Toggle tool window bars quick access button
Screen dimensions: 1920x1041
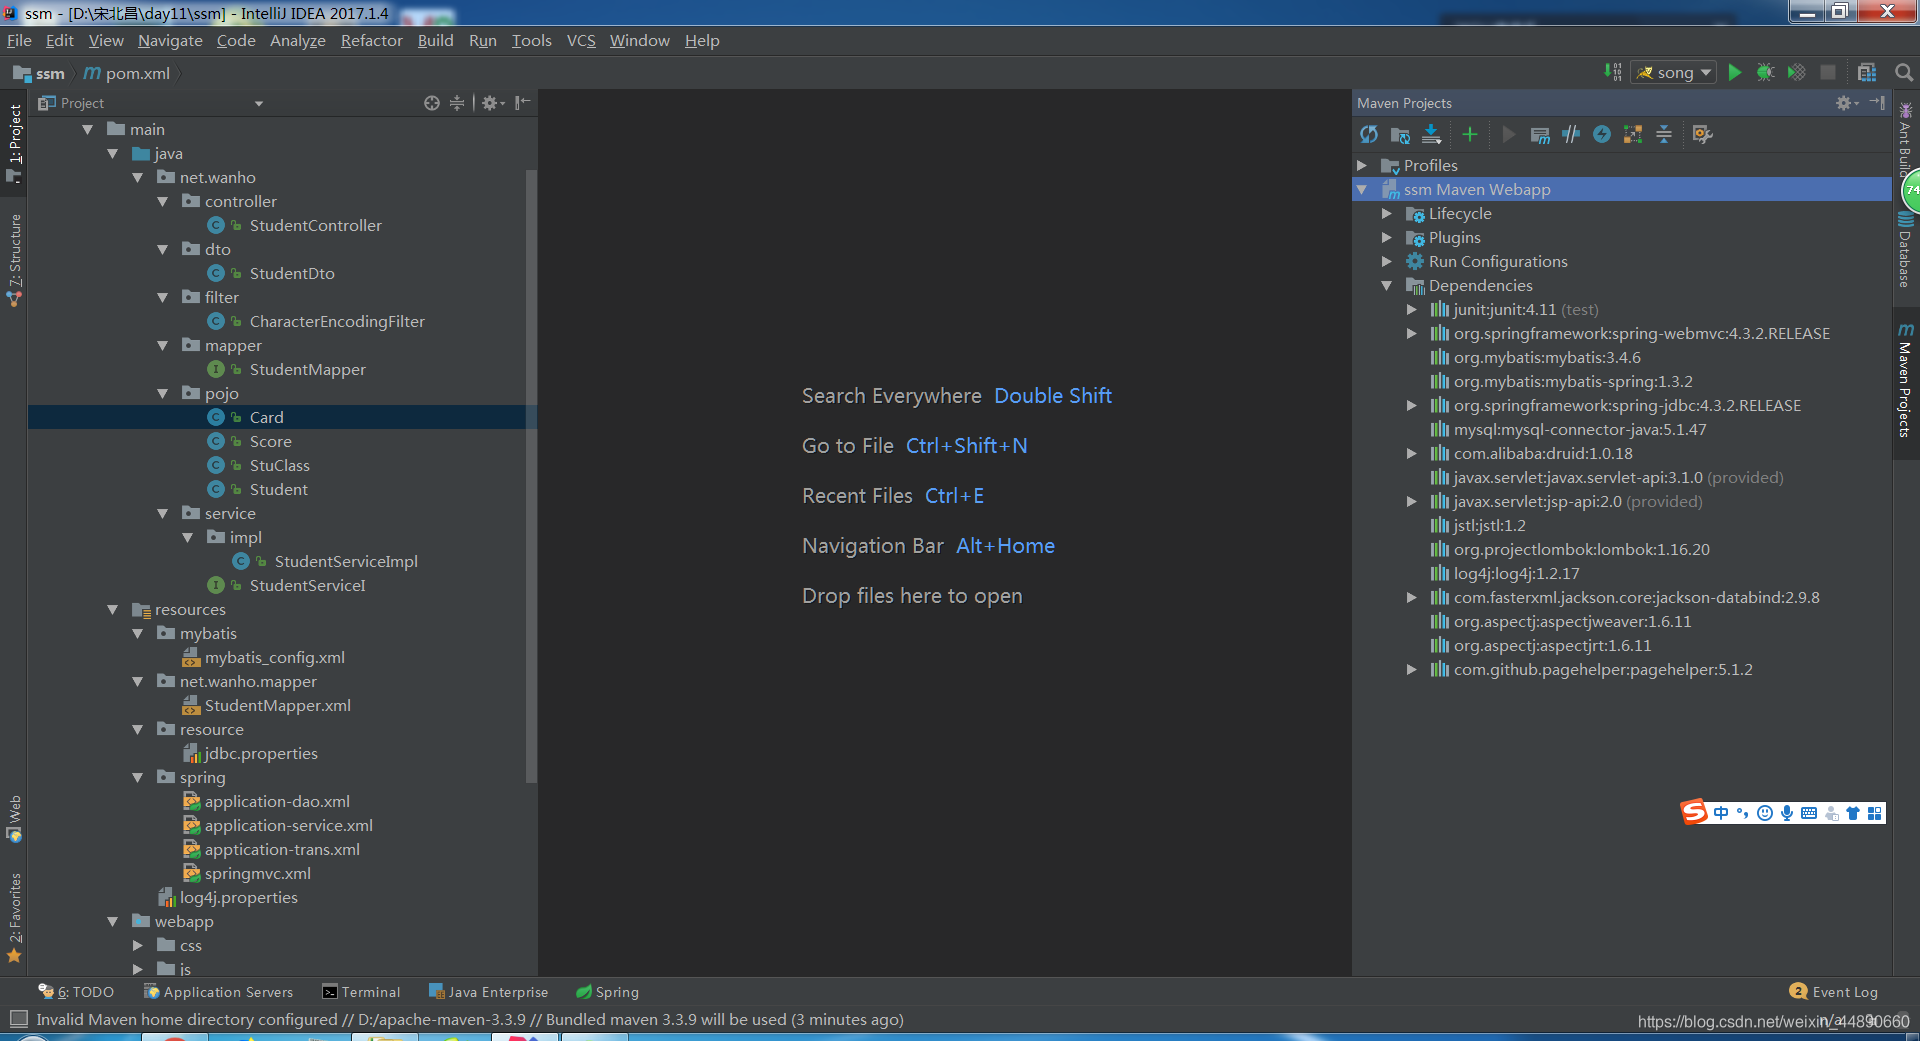(18, 1019)
